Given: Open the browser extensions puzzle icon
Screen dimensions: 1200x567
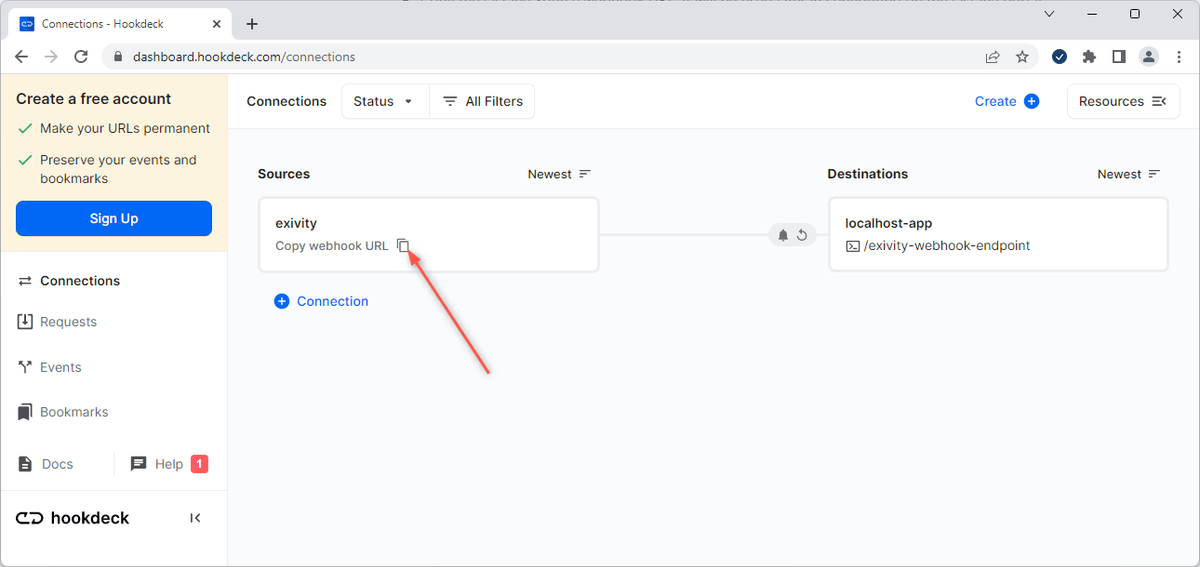Looking at the screenshot, I should pyautogui.click(x=1089, y=57).
